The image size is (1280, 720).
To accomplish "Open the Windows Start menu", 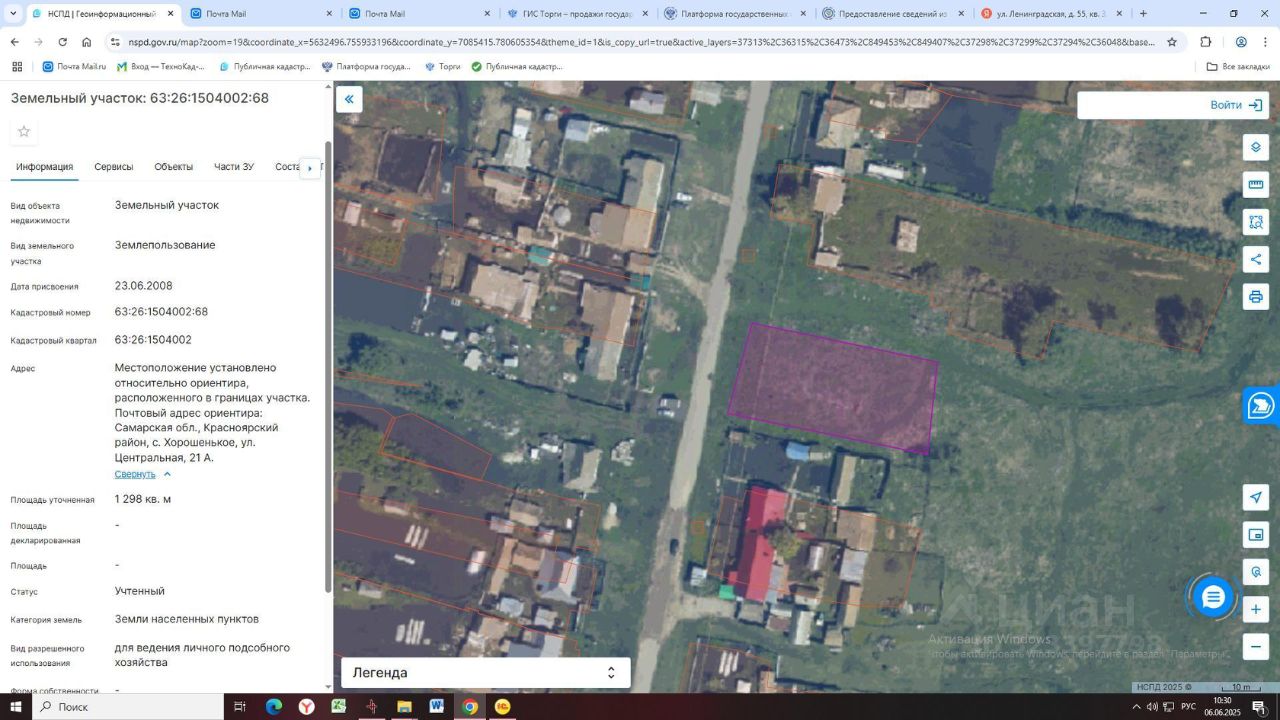I will pos(16,707).
